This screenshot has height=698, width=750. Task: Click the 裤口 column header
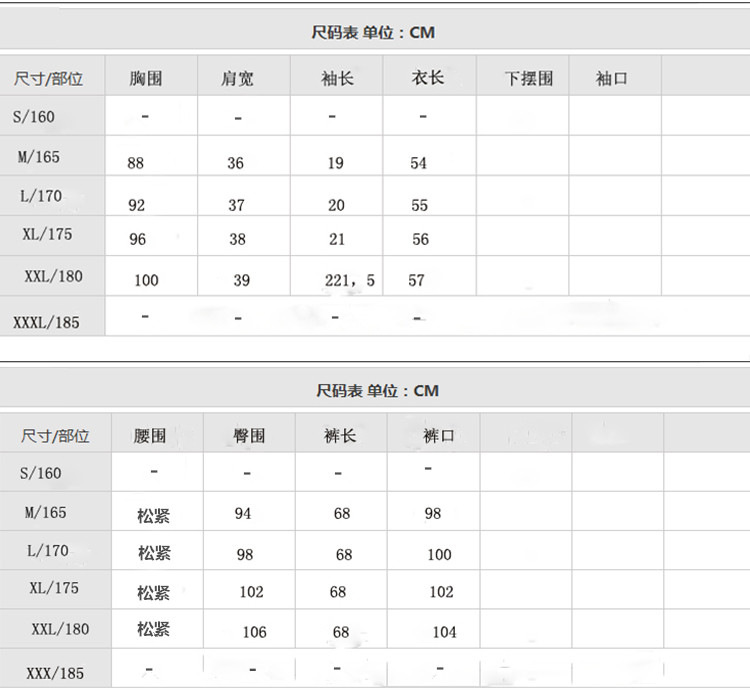[x=439, y=436]
